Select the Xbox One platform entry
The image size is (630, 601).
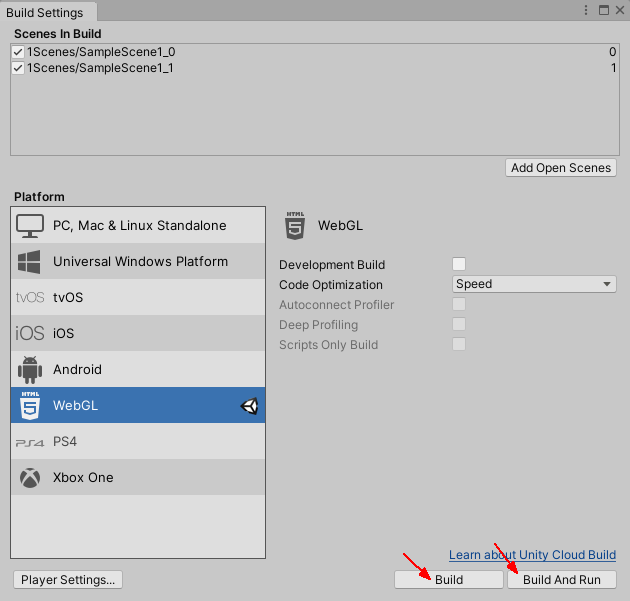coord(138,477)
